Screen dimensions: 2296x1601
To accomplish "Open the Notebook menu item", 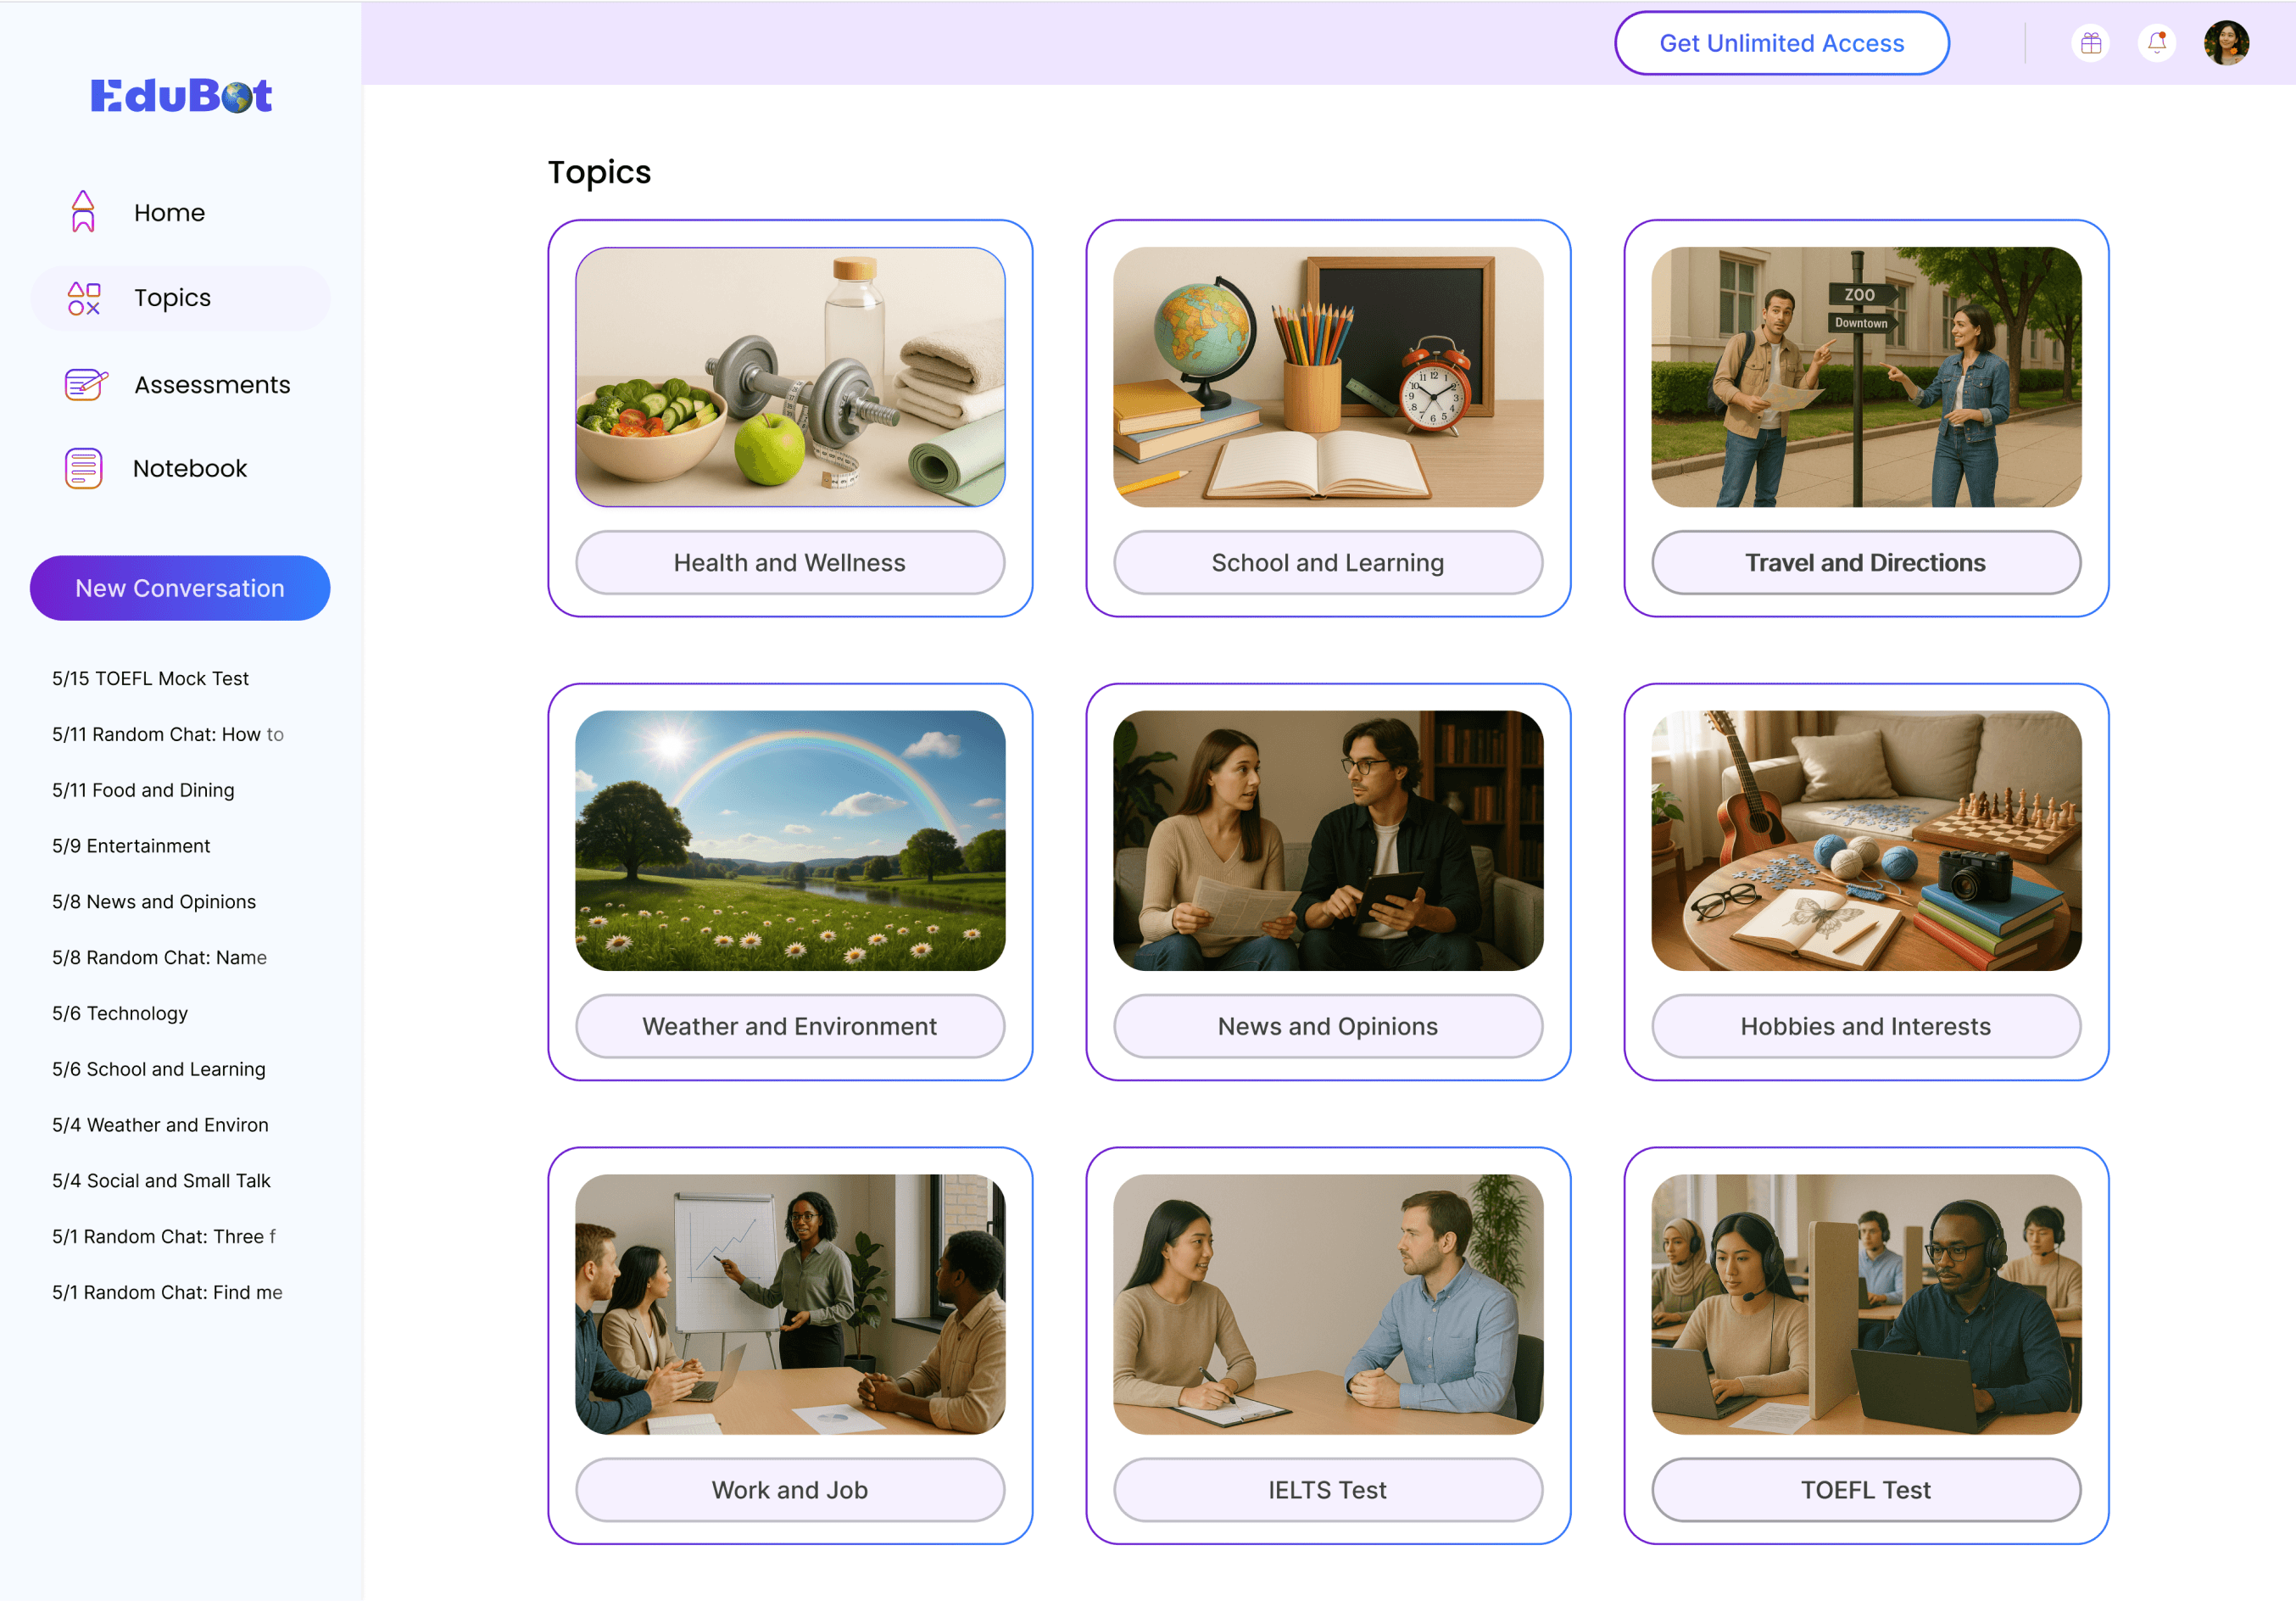I will pos(190,468).
